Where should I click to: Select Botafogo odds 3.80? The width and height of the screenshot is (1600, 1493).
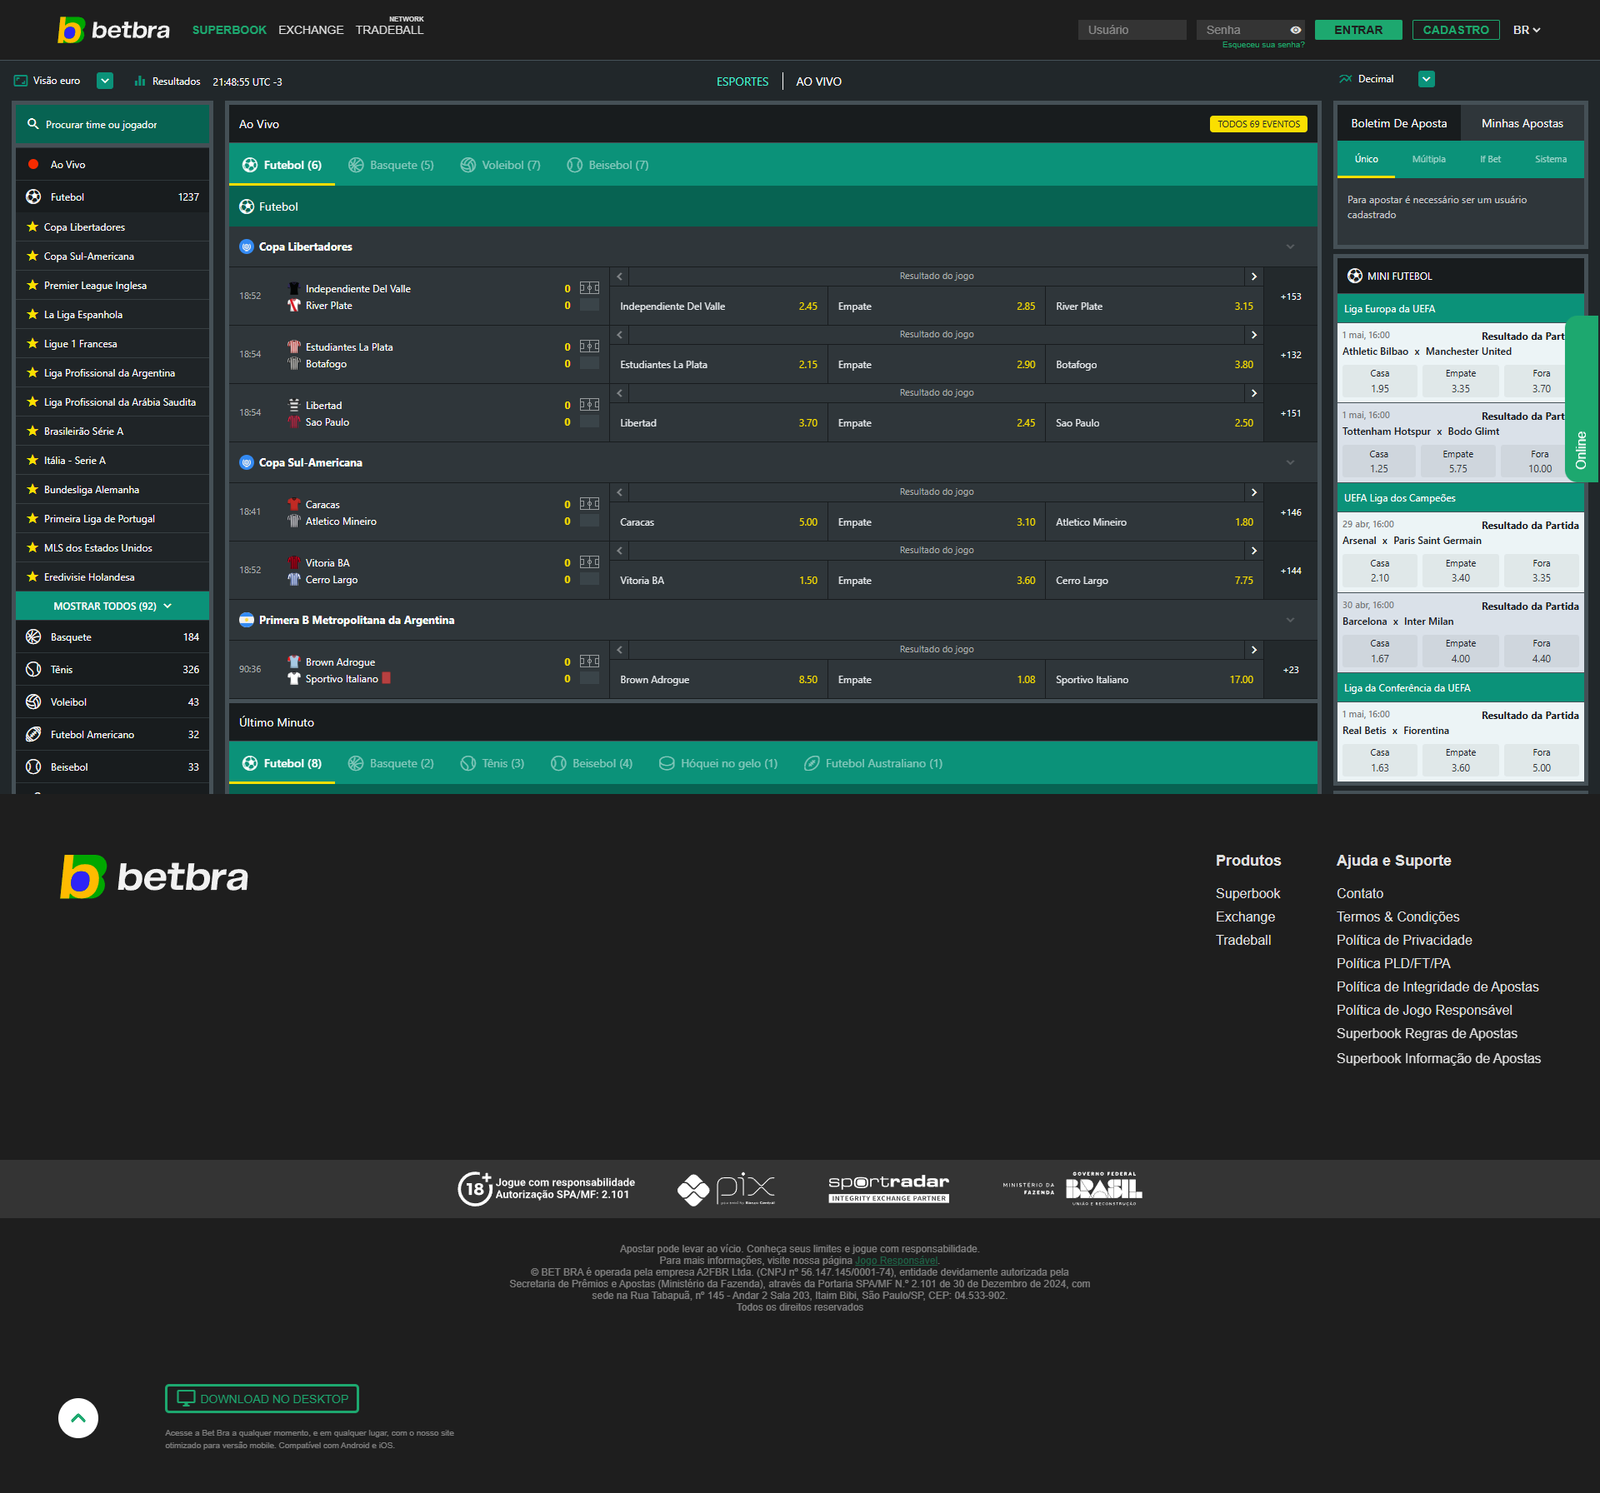(x=1154, y=365)
